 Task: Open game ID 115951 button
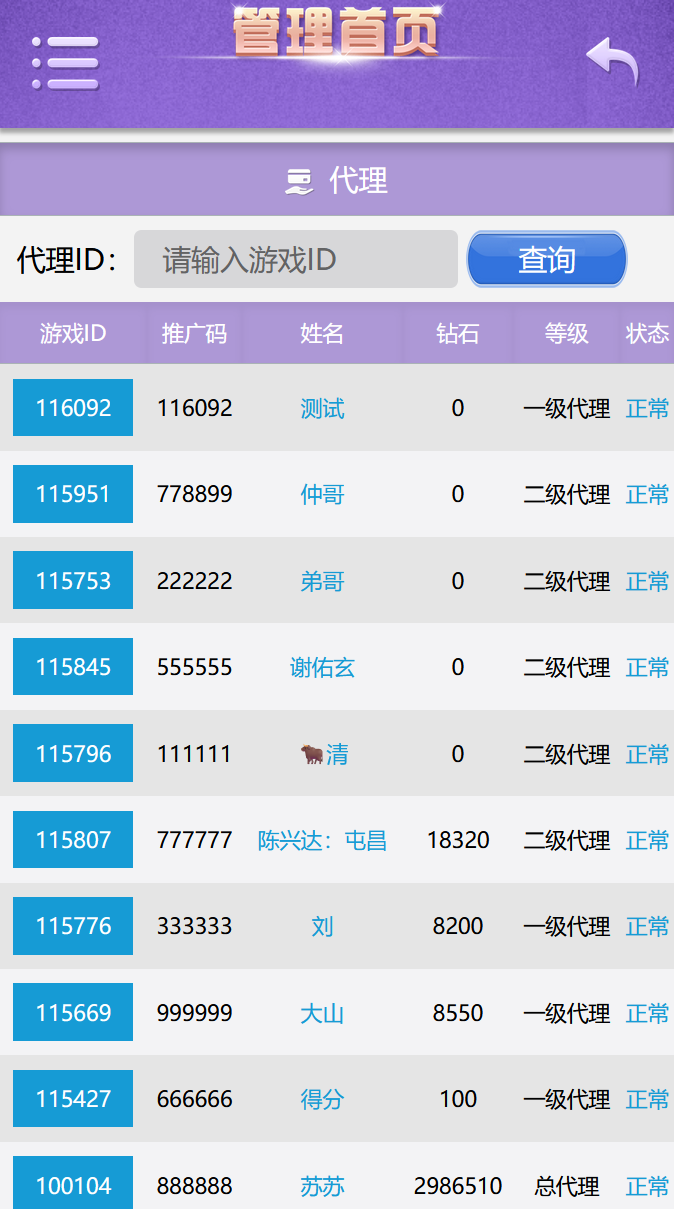tap(73, 494)
